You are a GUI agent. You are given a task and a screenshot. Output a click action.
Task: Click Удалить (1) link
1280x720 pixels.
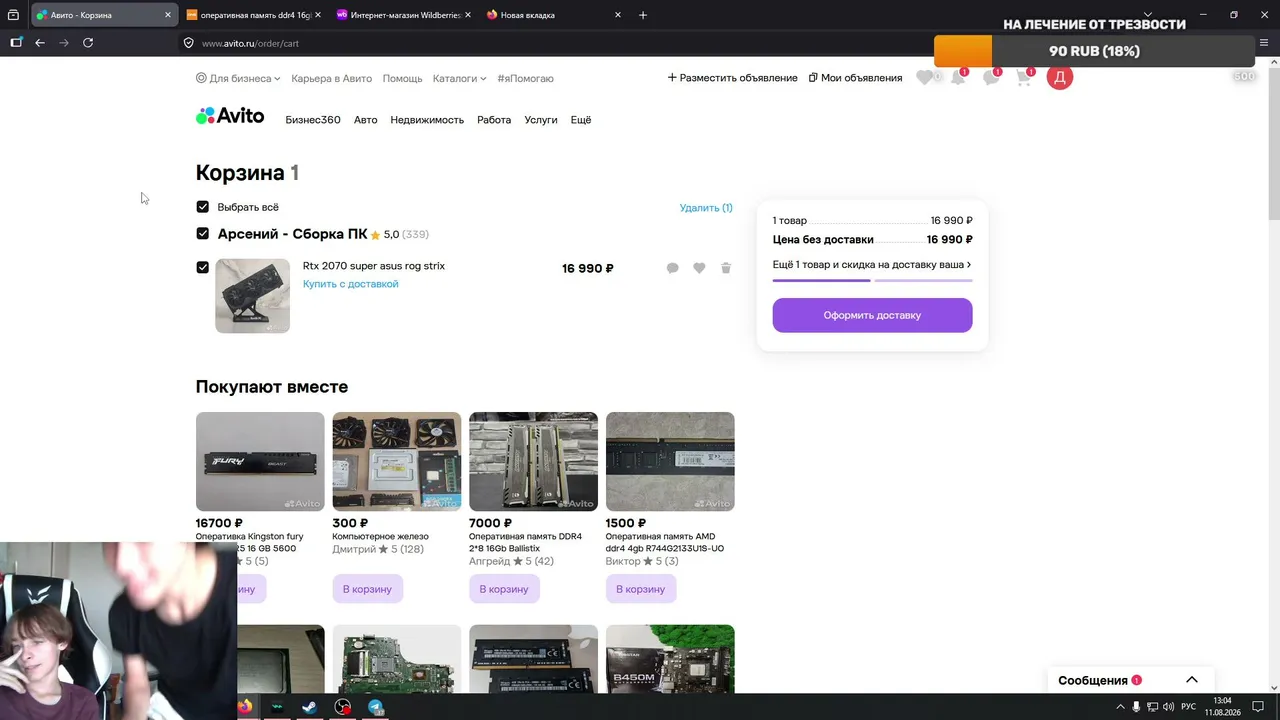click(x=706, y=207)
